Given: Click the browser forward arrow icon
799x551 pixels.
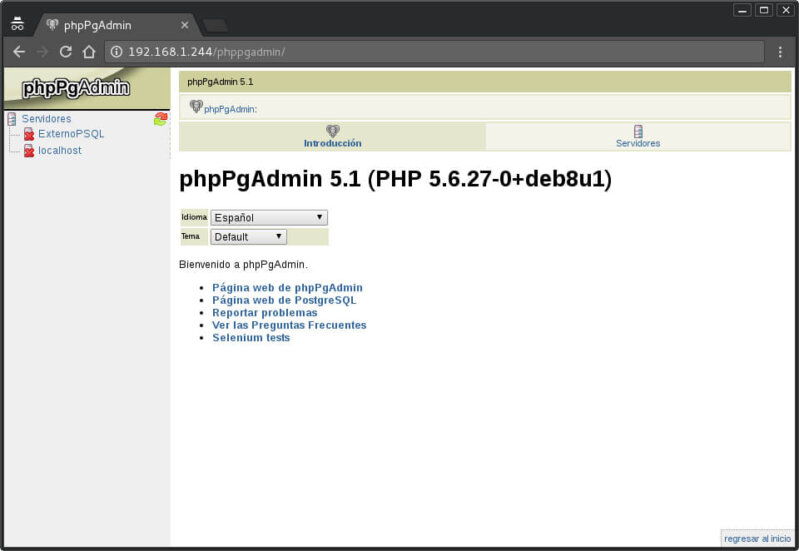Looking at the screenshot, I should click(42, 51).
